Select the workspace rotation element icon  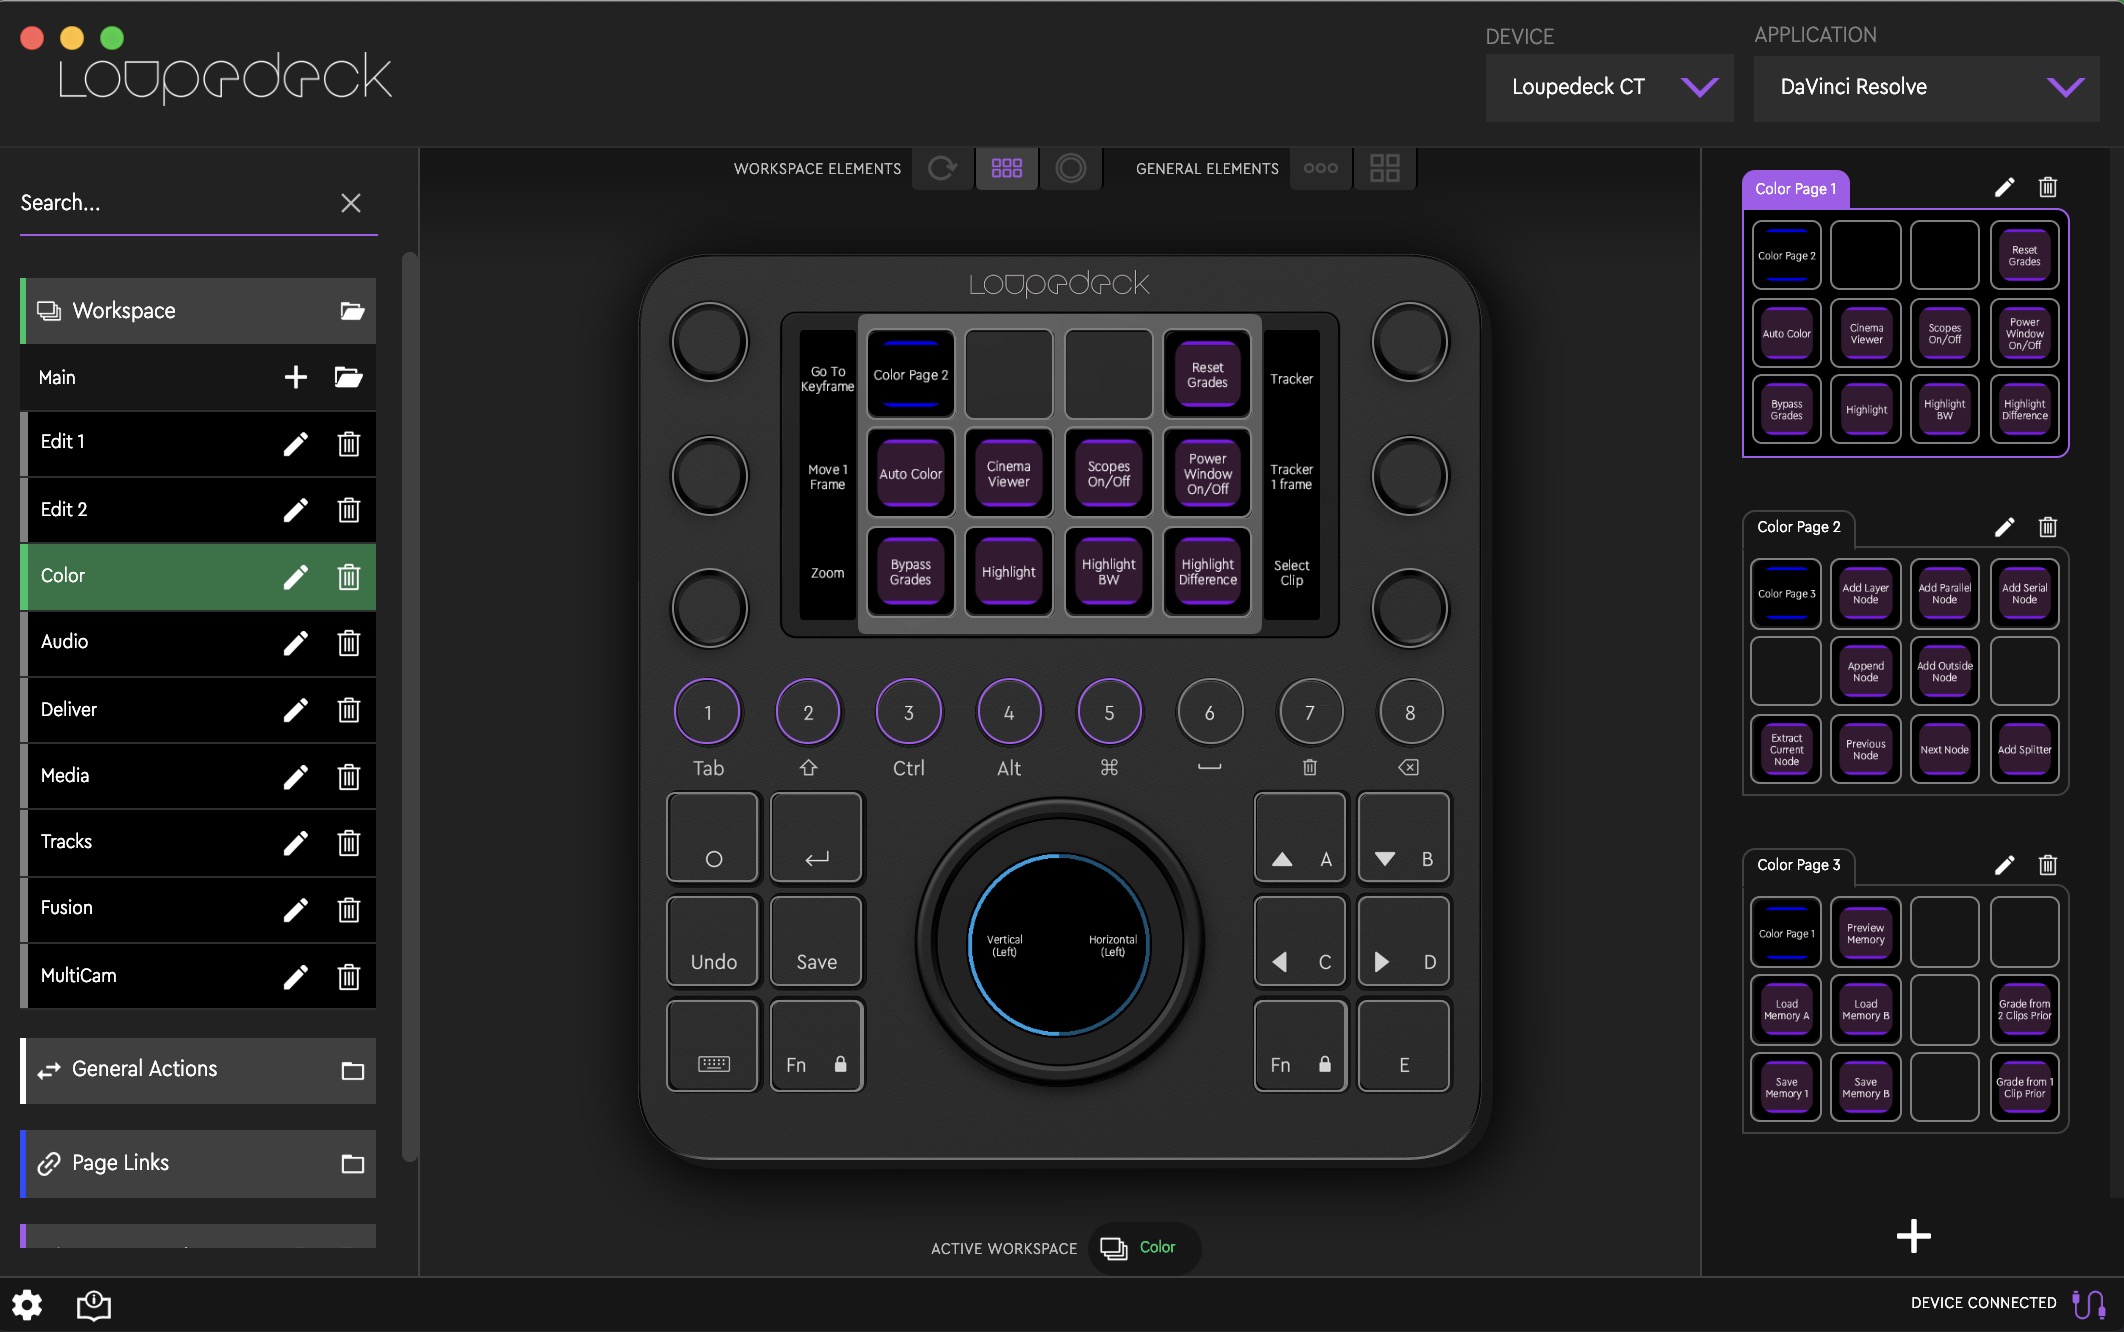tap(942, 168)
